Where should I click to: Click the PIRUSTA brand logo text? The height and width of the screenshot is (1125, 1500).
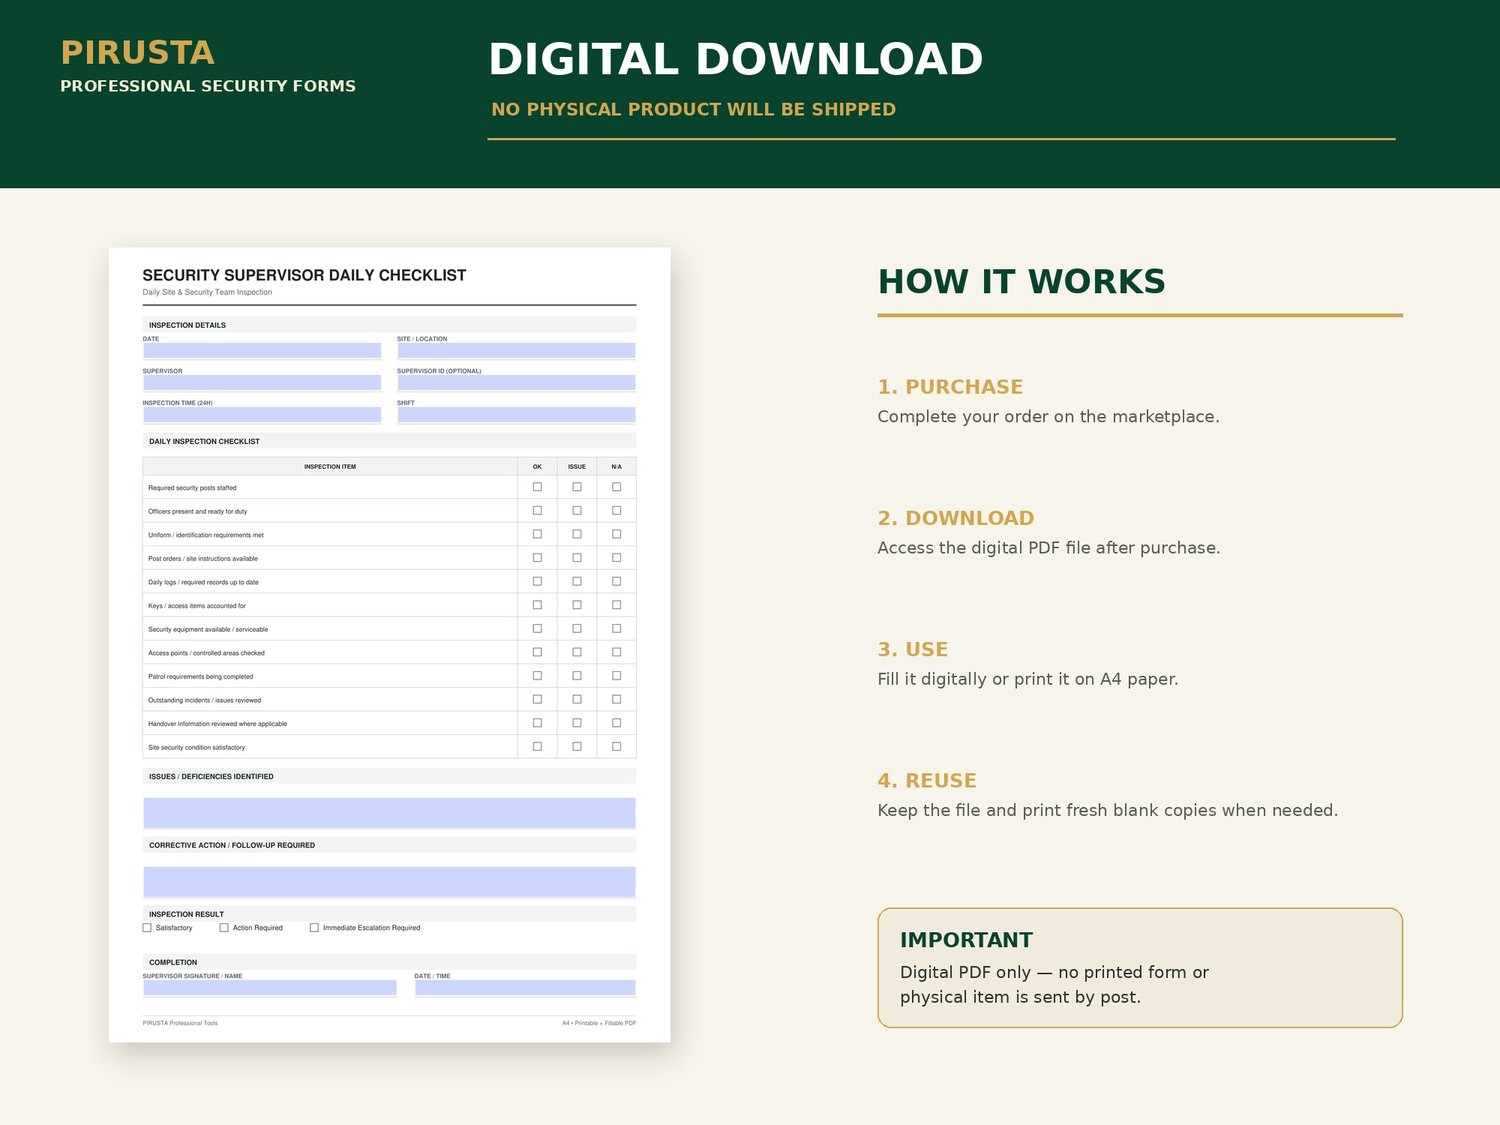click(x=137, y=52)
